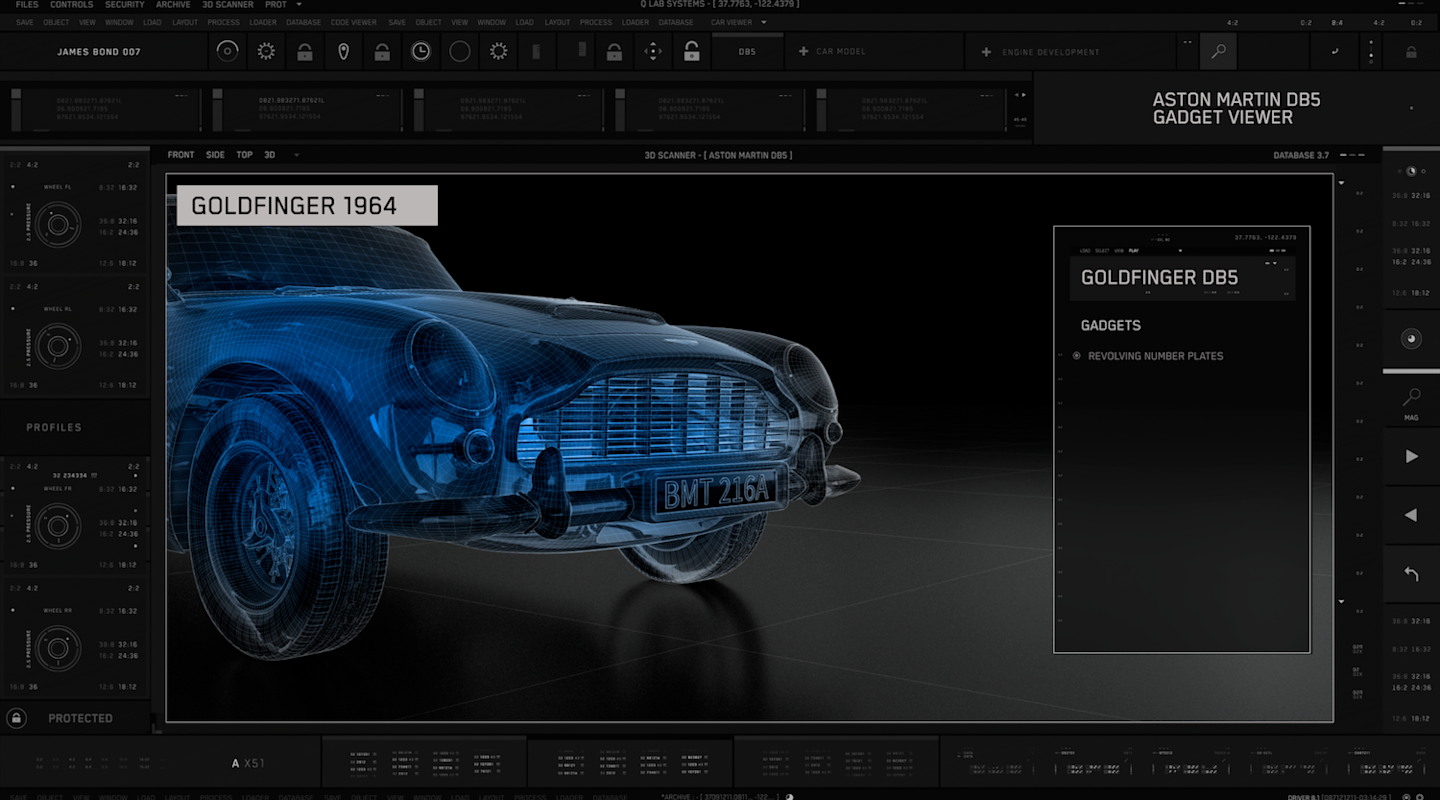Adjust the vertical level slider in the top toolbar
This screenshot has width=1440, height=800.
pos(537,51)
